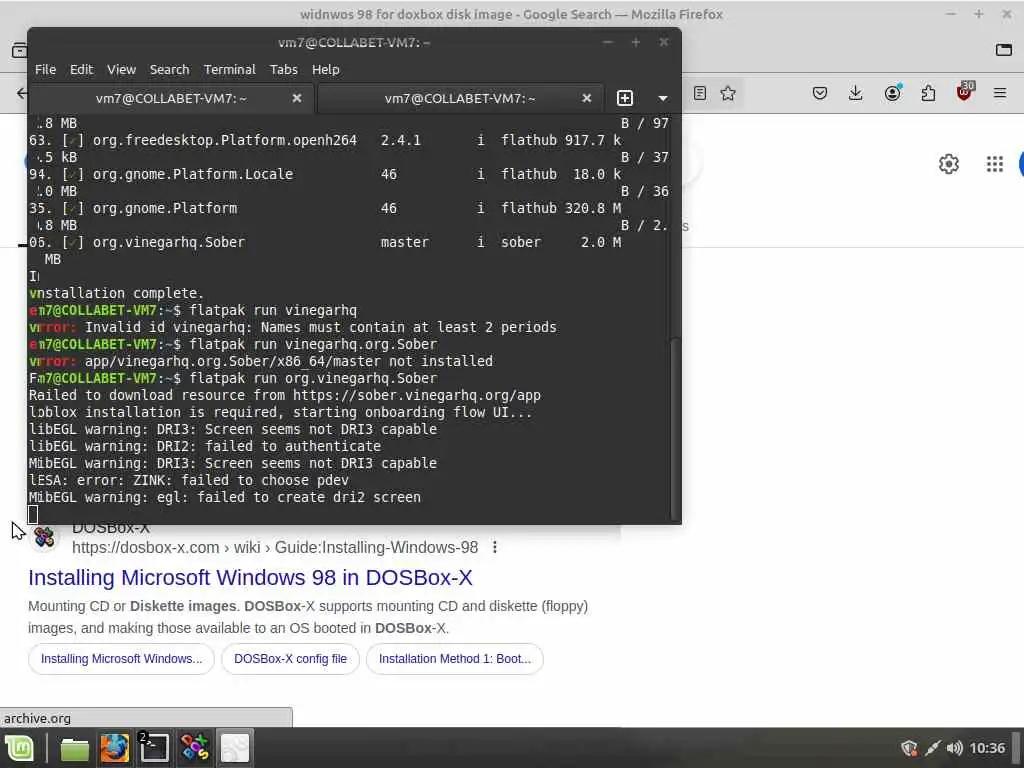Click the 'flatpak run org.vinegarhq.Sober' command line
This screenshot has width=1024, height=768.
[x=313, y=378]
